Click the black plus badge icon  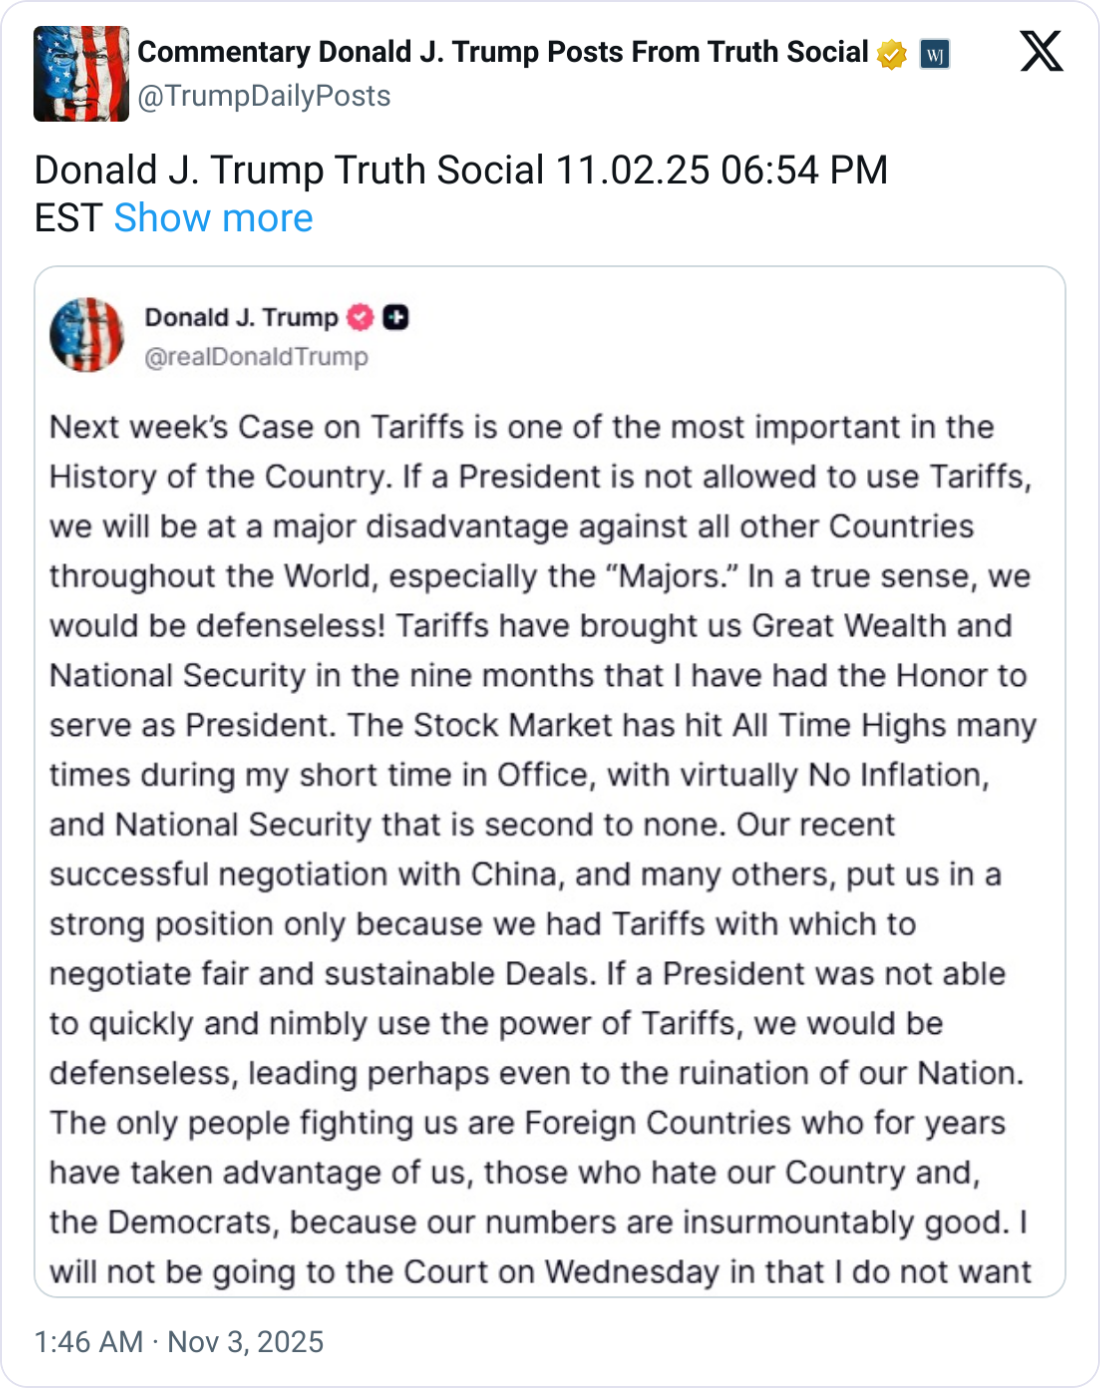pyautogui.click(x=396, y=318)
